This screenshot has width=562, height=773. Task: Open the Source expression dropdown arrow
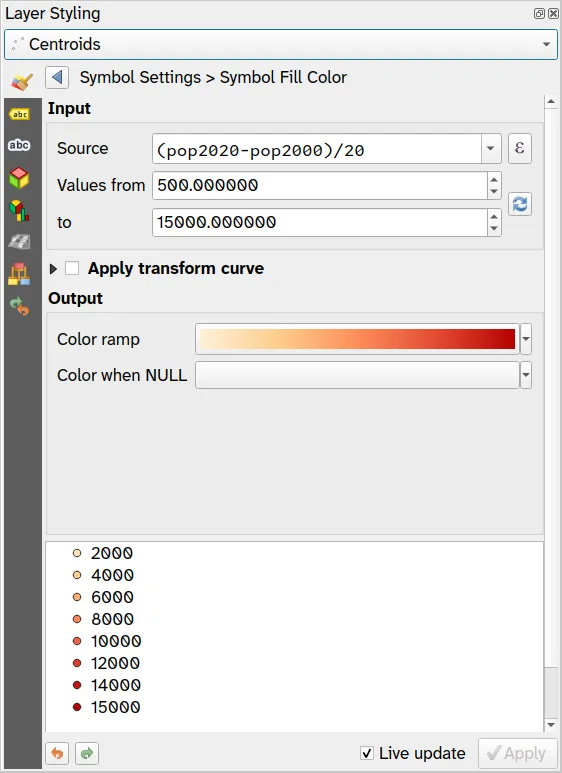(491, 148)
